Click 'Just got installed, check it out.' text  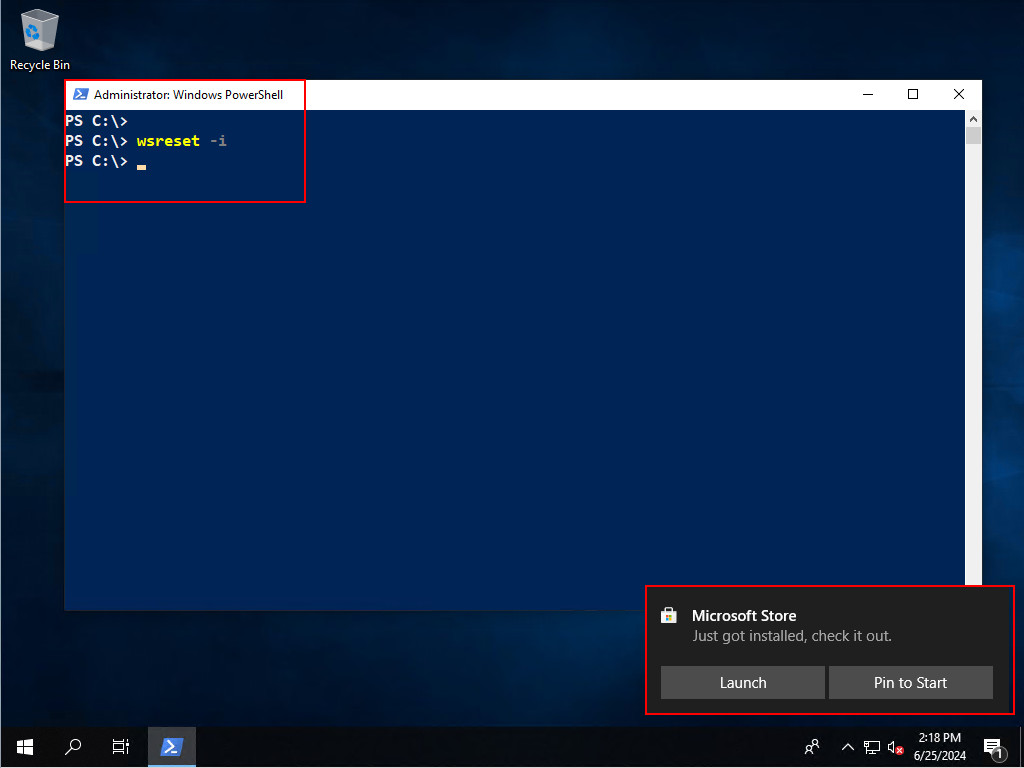(792, 636)
